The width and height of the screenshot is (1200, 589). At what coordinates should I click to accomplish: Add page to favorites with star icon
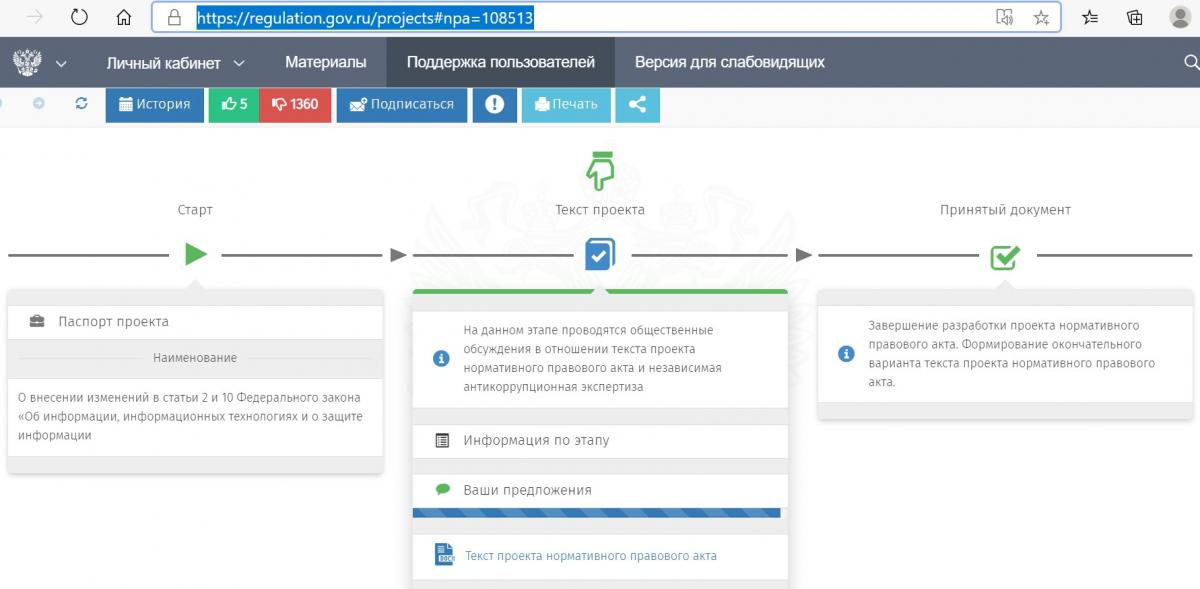point(1041,17)
